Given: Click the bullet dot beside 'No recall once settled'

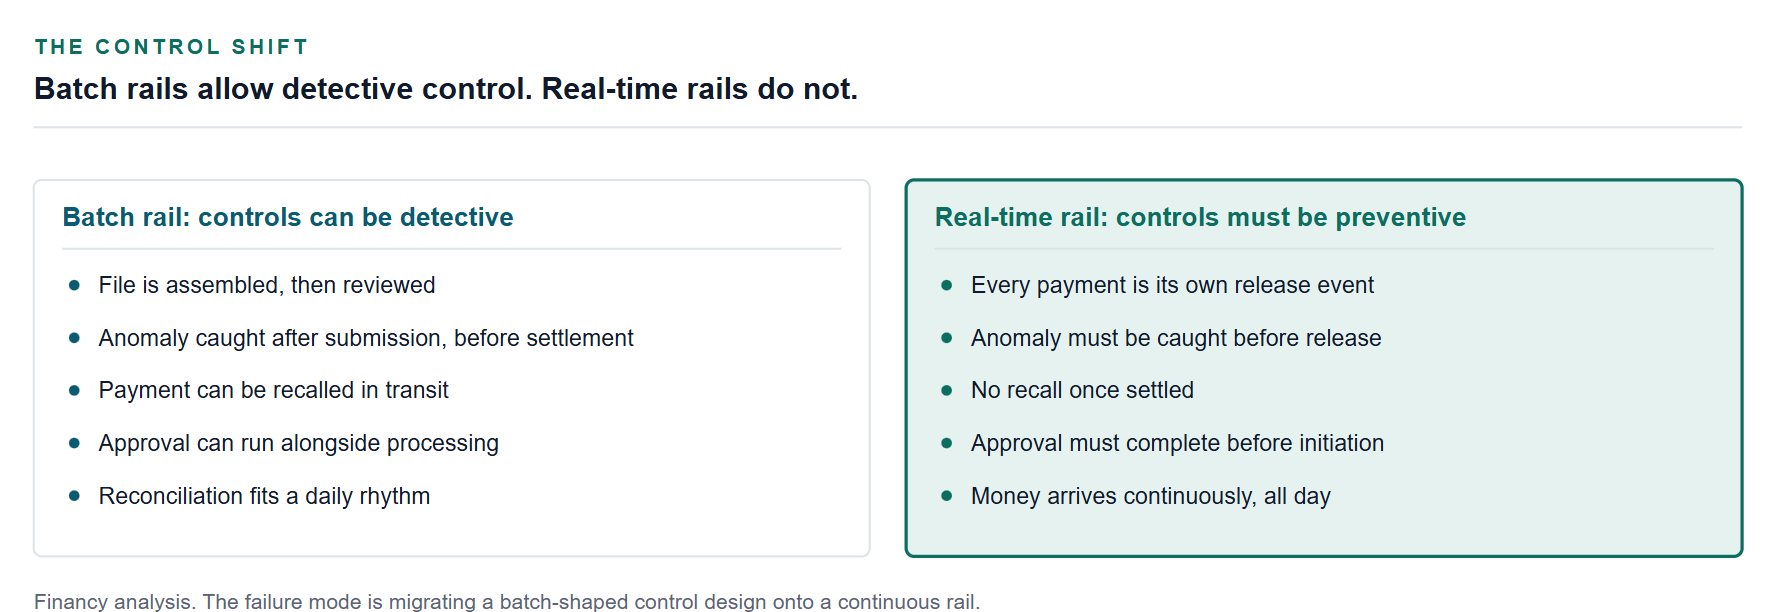Looking at the screenshot, I should pos(947,390).
